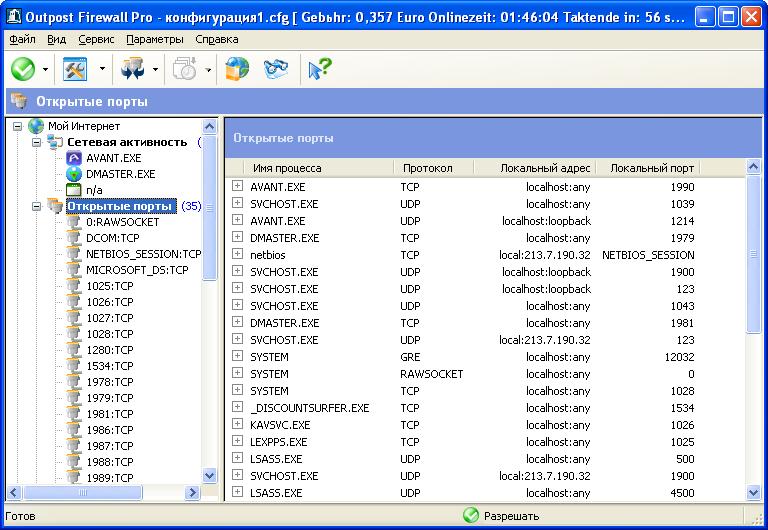The image size is (768, 530).
Task: Open dropdown arrow next to disabled log icon
Action: coord(208,69)
